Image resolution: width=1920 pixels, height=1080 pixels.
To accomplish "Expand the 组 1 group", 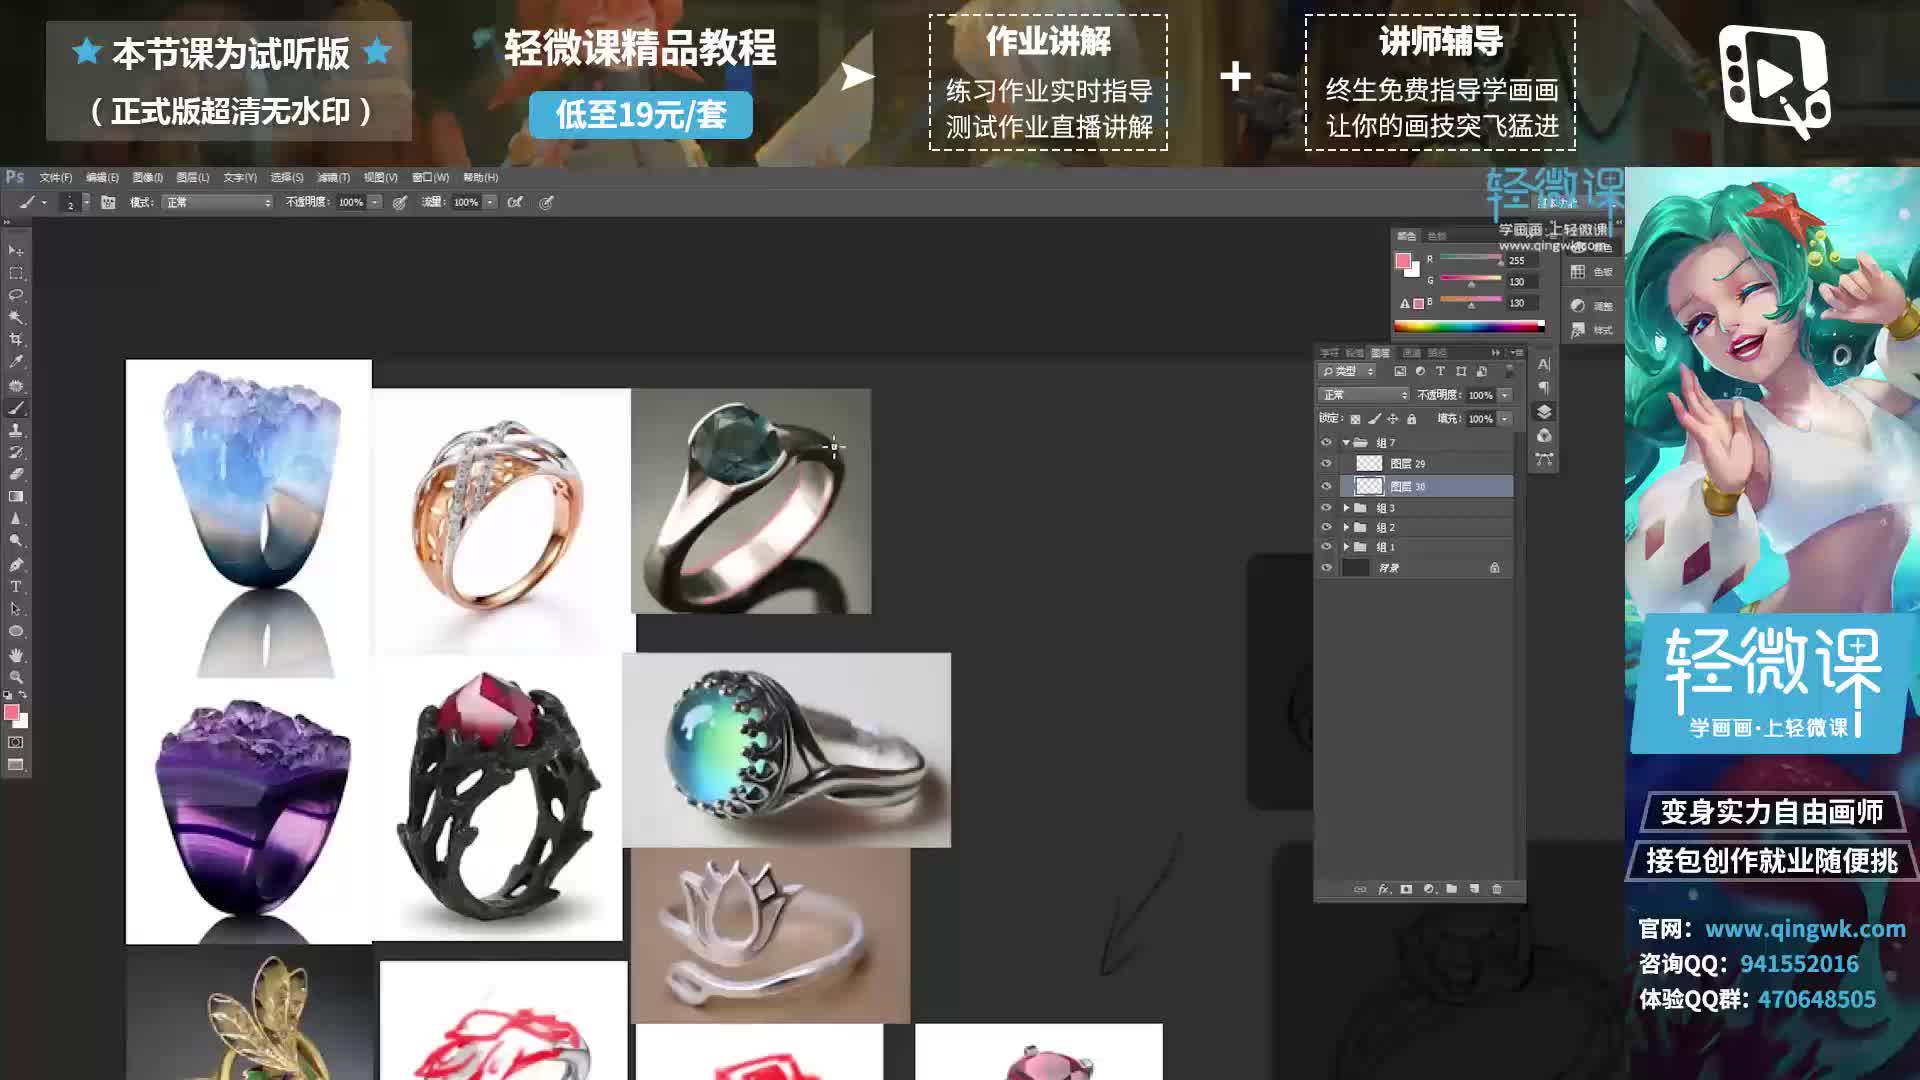I will pos(1347,547).
